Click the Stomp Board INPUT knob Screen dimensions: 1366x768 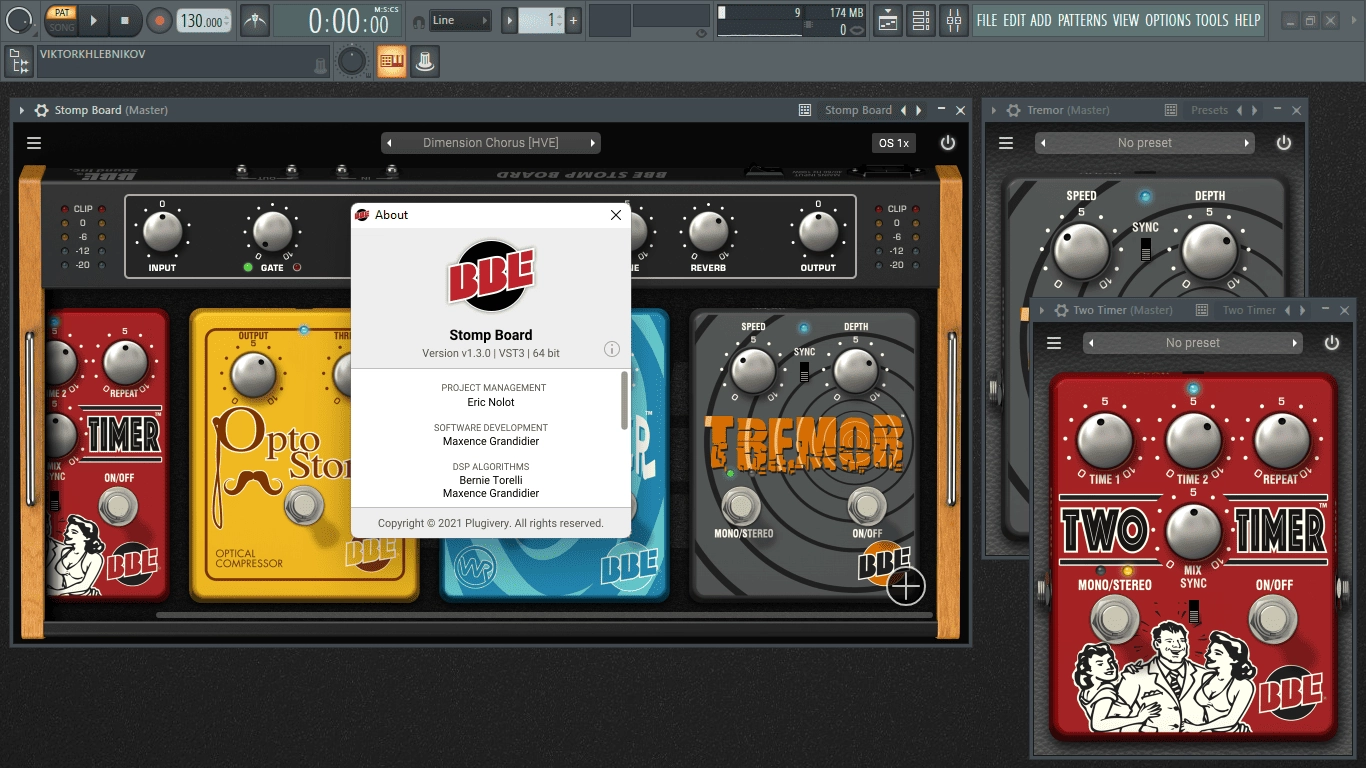coord(162,232)
